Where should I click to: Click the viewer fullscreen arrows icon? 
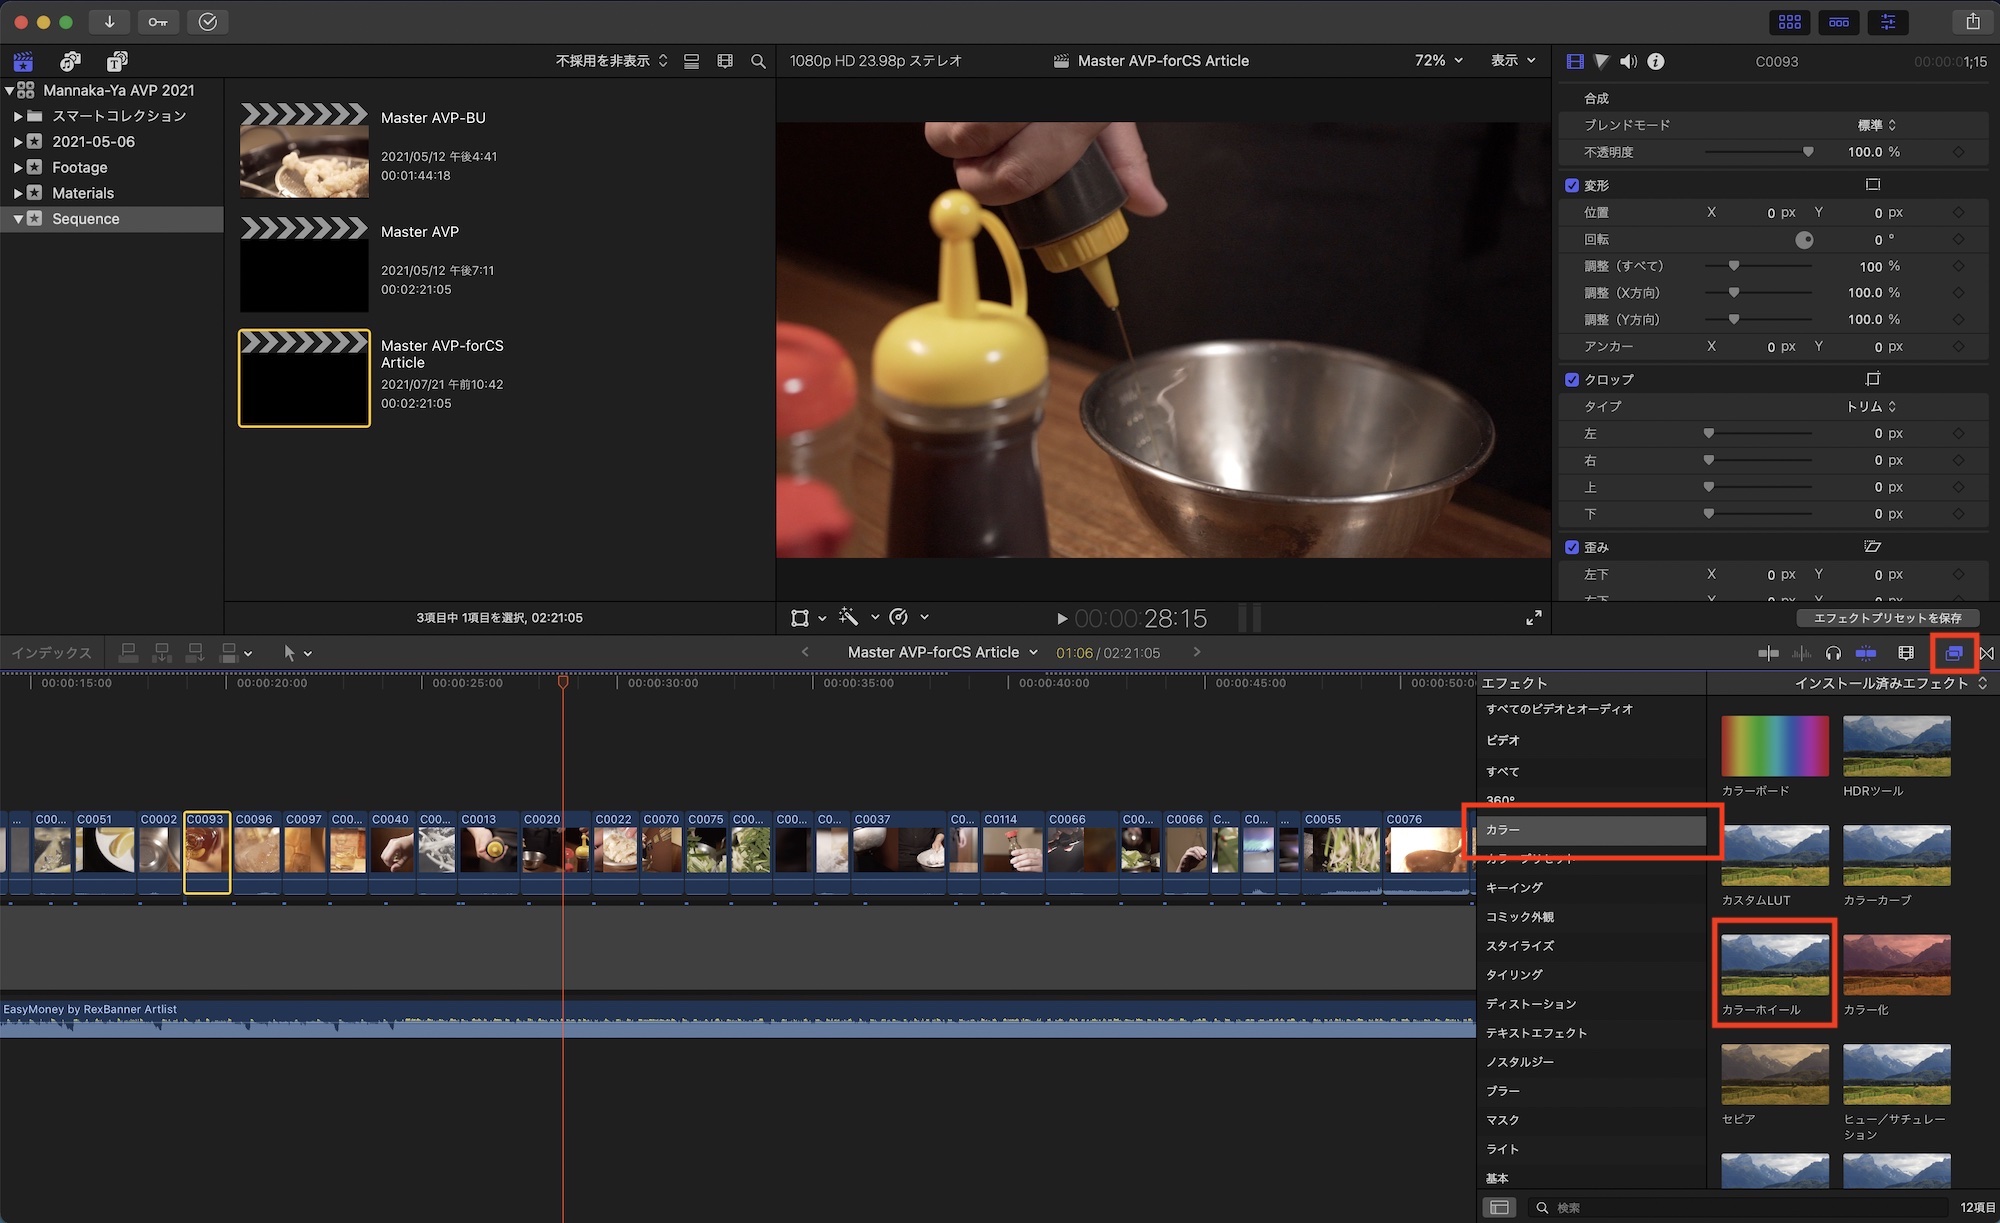(x=1533, y=618)
